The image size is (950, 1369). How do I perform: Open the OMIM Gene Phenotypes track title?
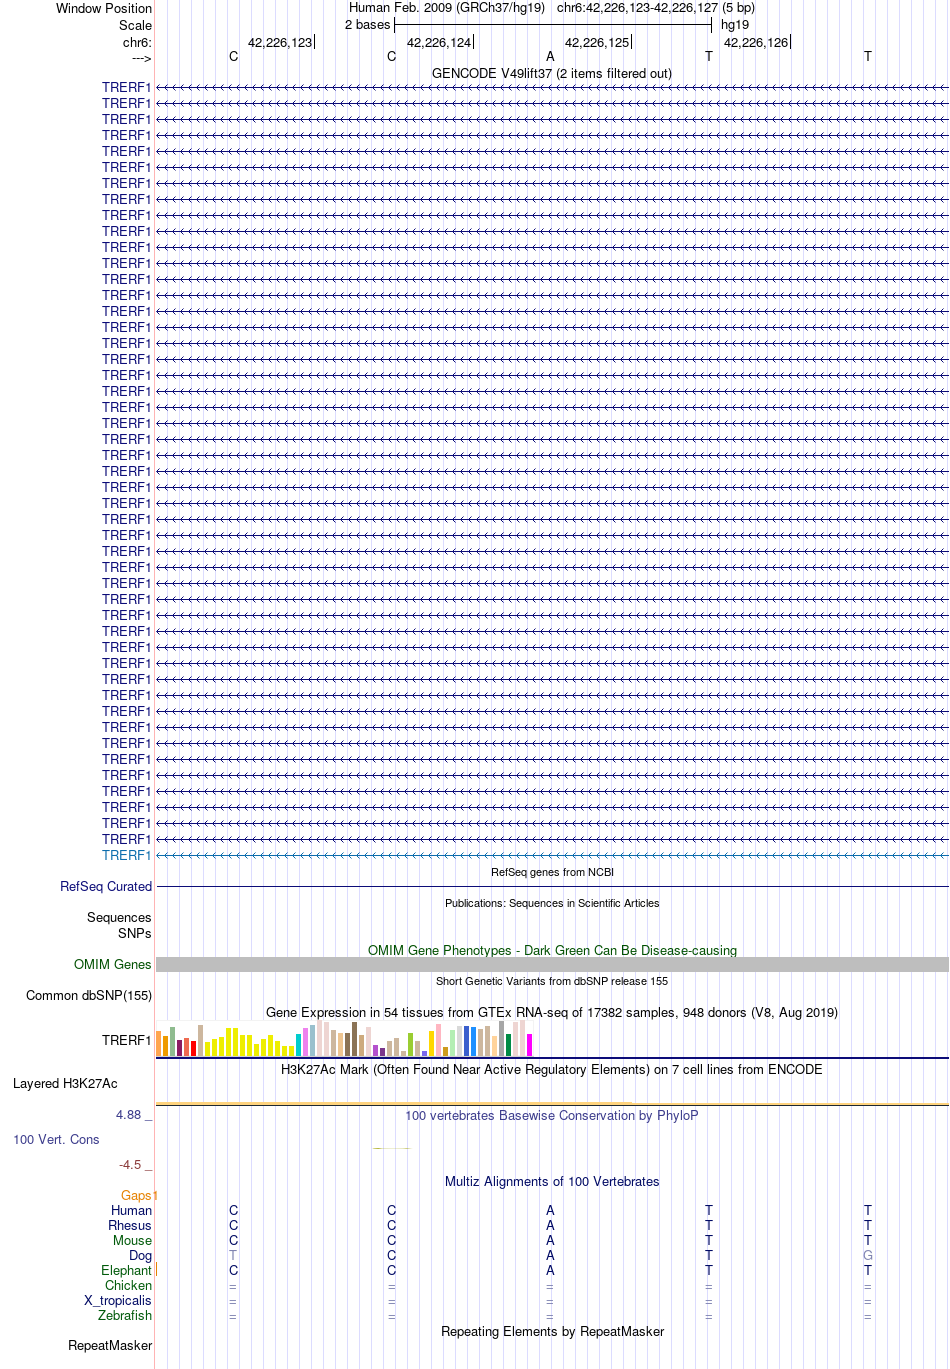(x=552, y=950)
